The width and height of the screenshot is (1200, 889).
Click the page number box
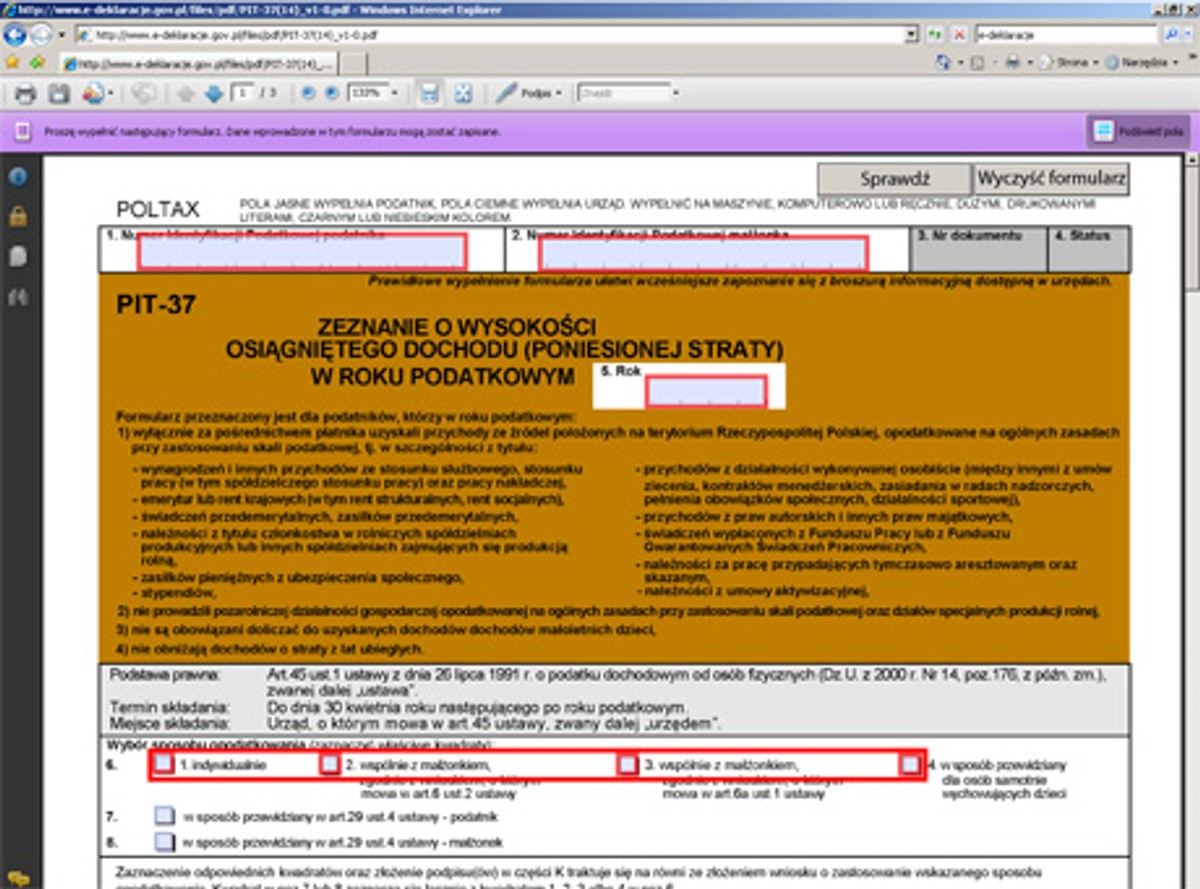click(243, 93)
